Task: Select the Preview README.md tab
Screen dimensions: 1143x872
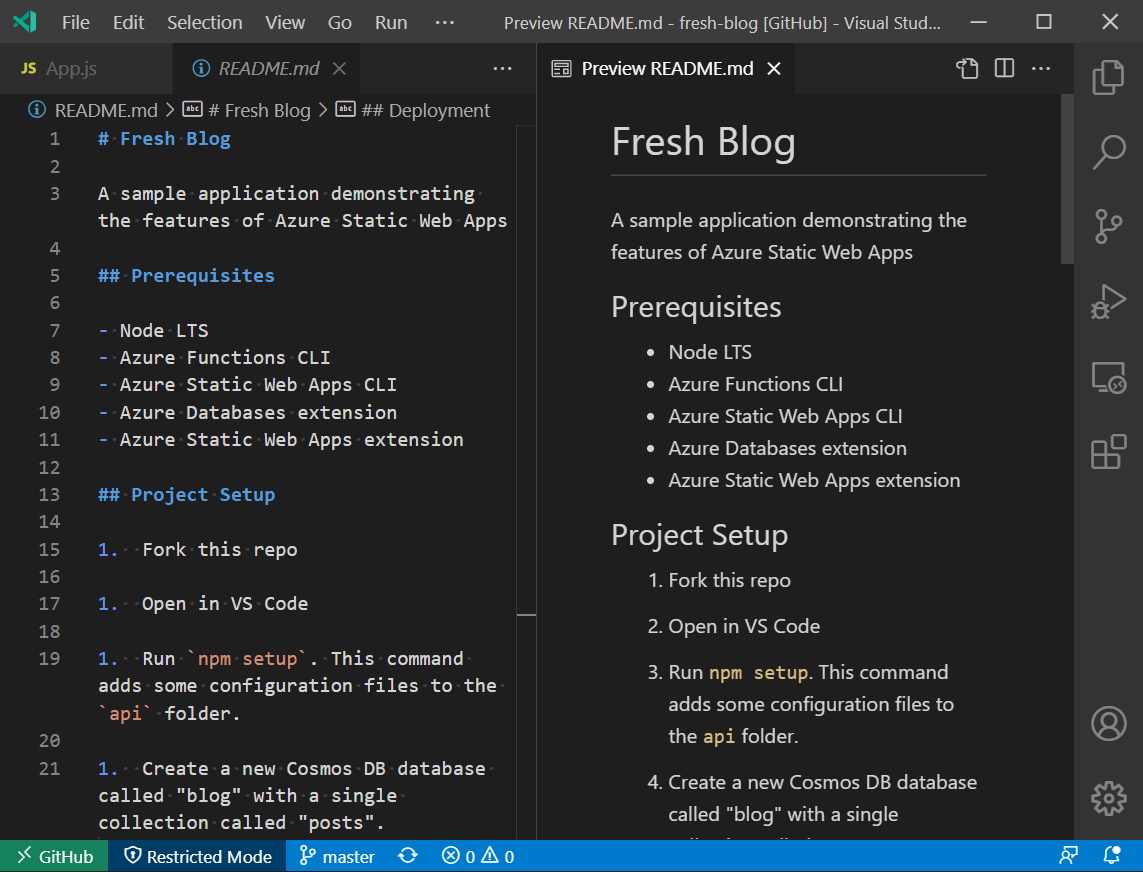Action: (x=666, y=69)
